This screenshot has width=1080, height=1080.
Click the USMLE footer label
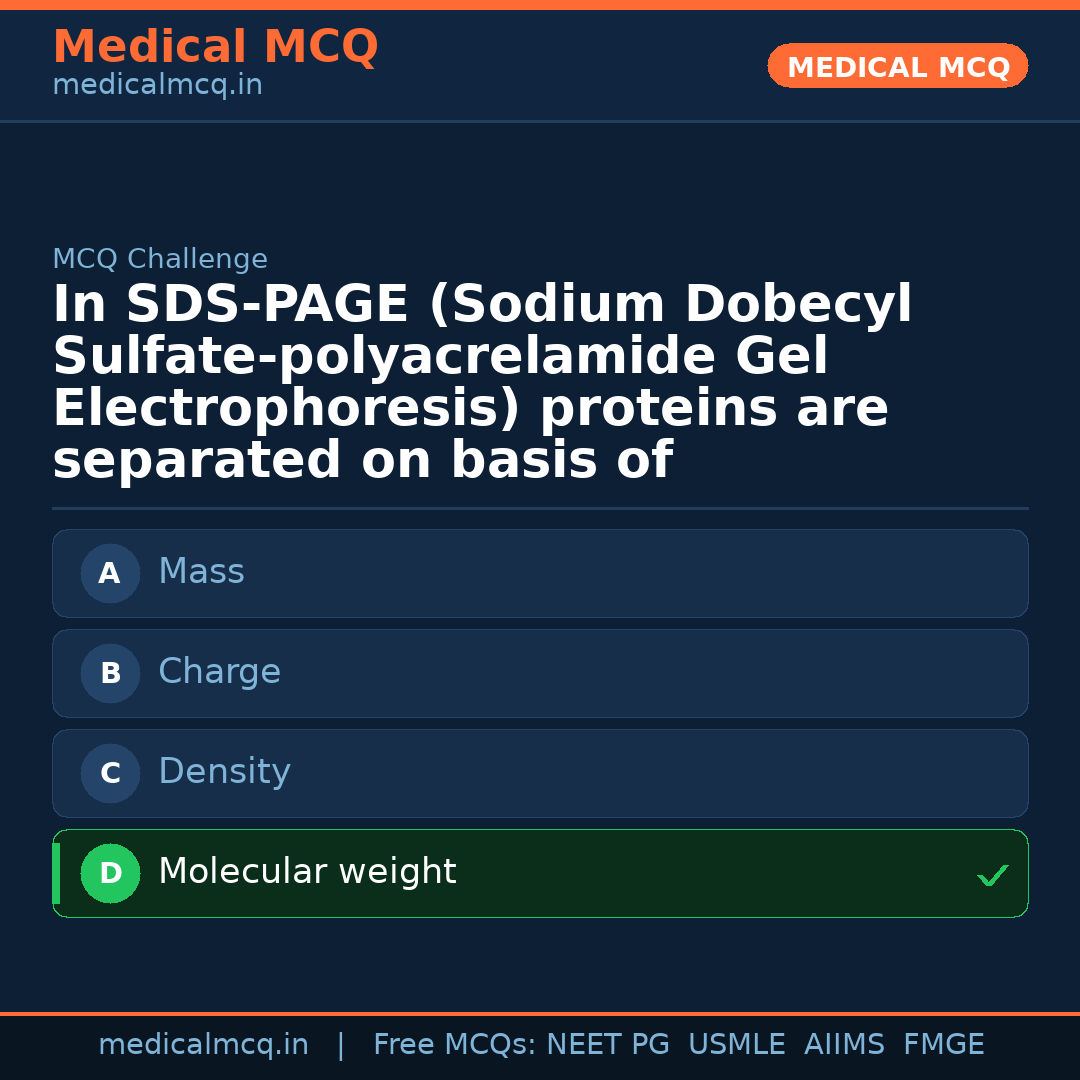[x=736, y=1045]
